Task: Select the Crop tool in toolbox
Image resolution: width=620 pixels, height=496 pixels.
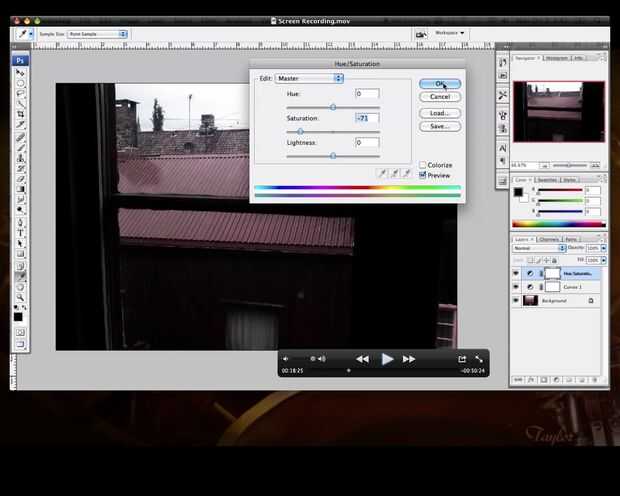Action: pos(20,115)
